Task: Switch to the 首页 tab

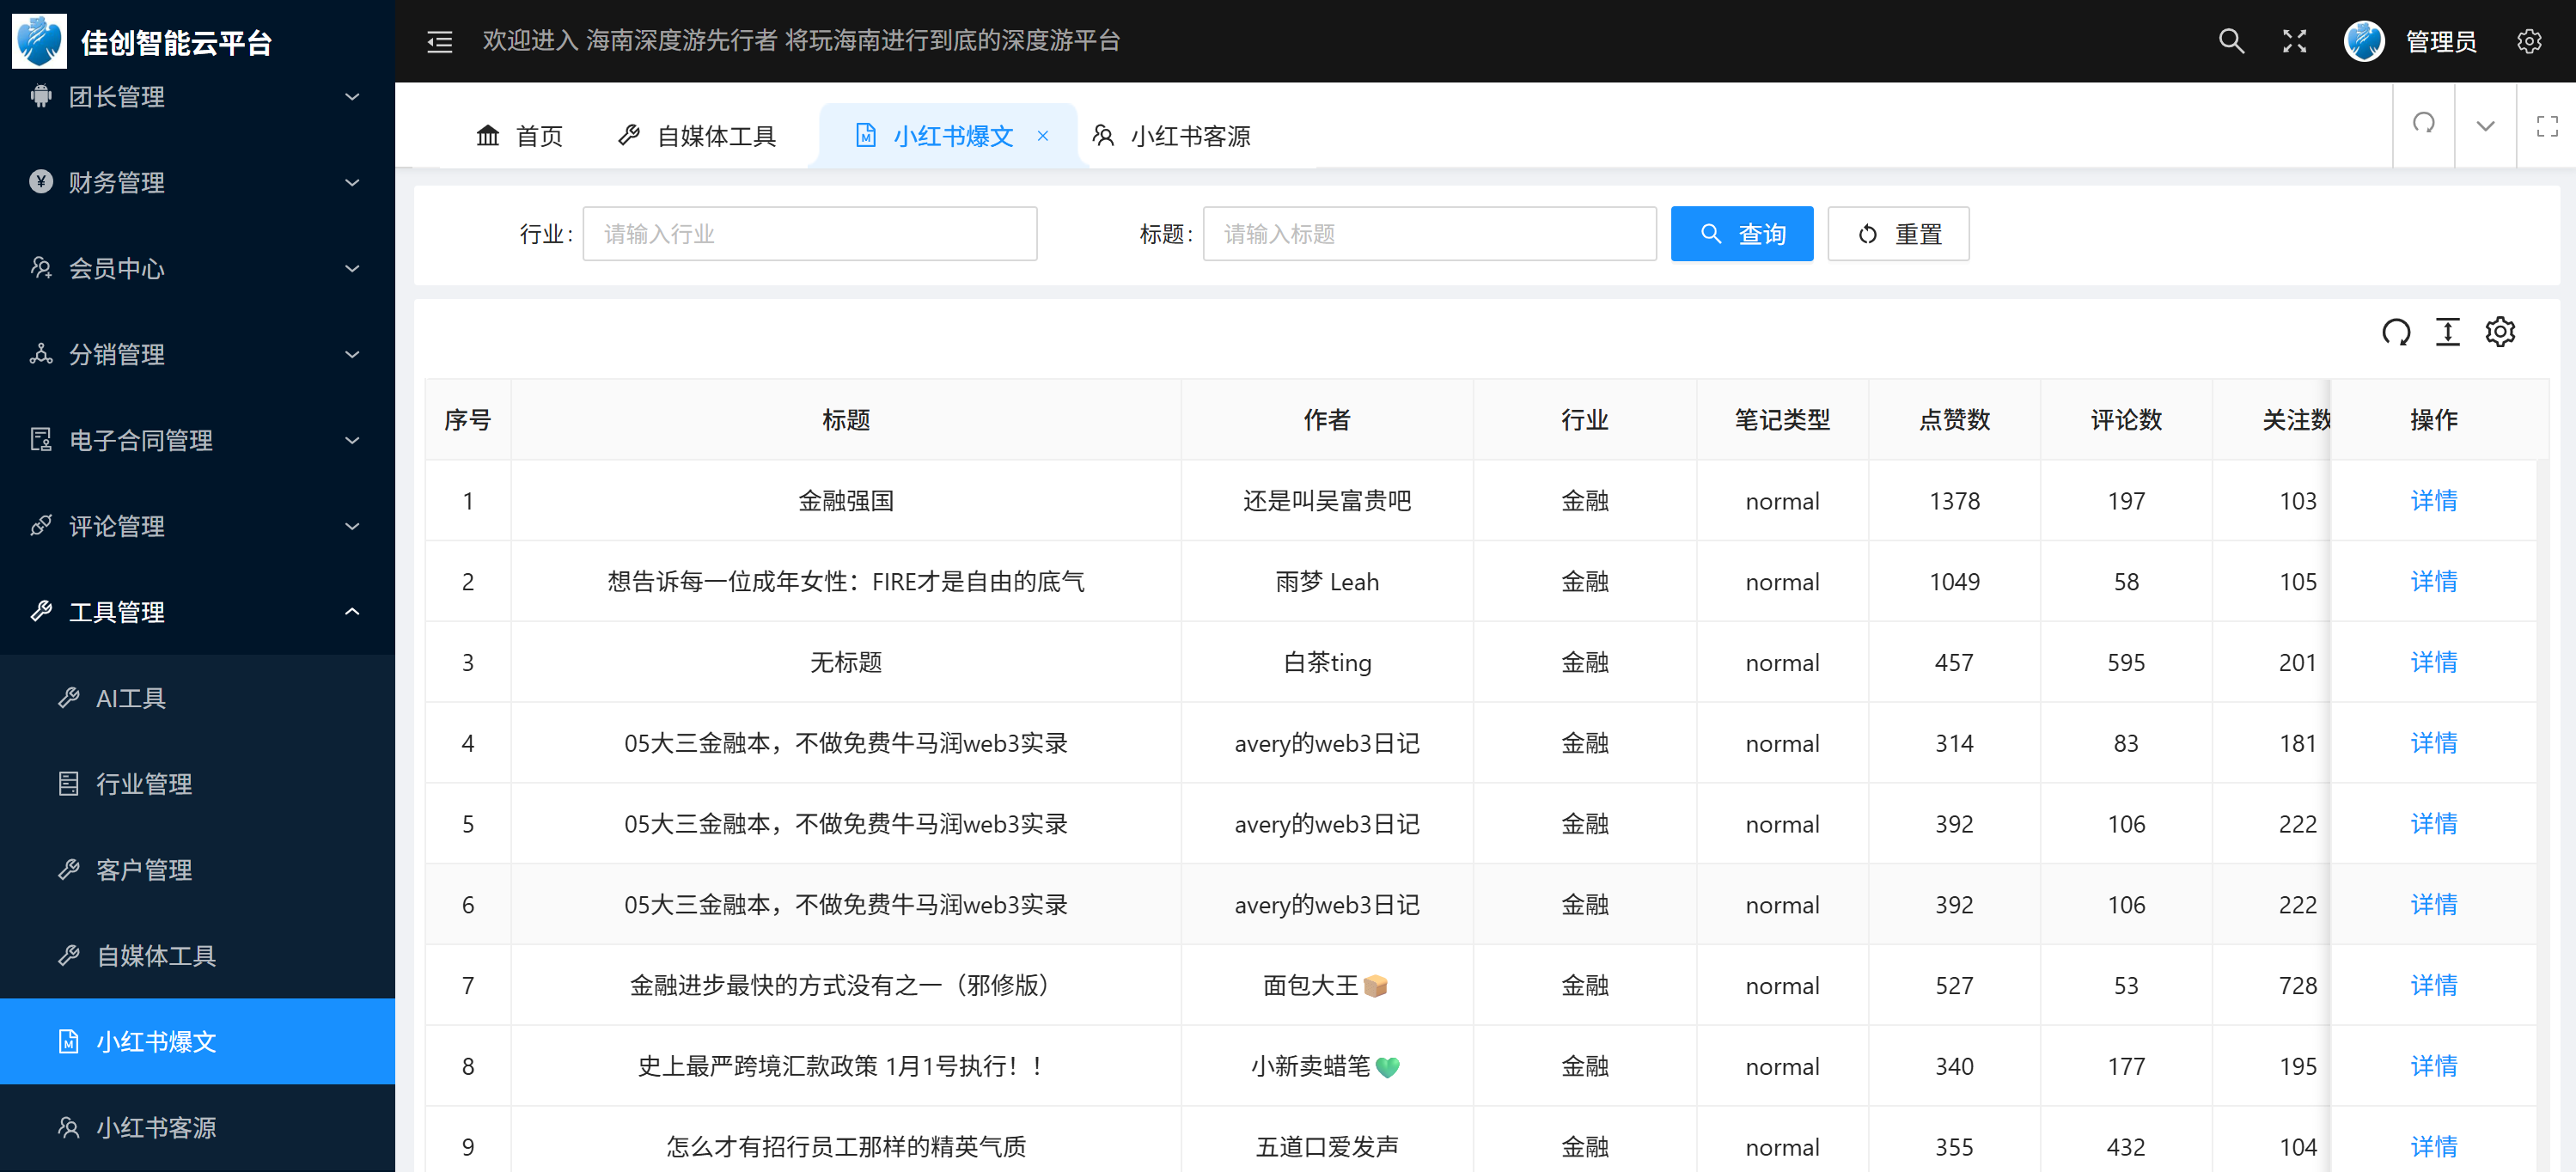Action: click(x=520, y=136)
